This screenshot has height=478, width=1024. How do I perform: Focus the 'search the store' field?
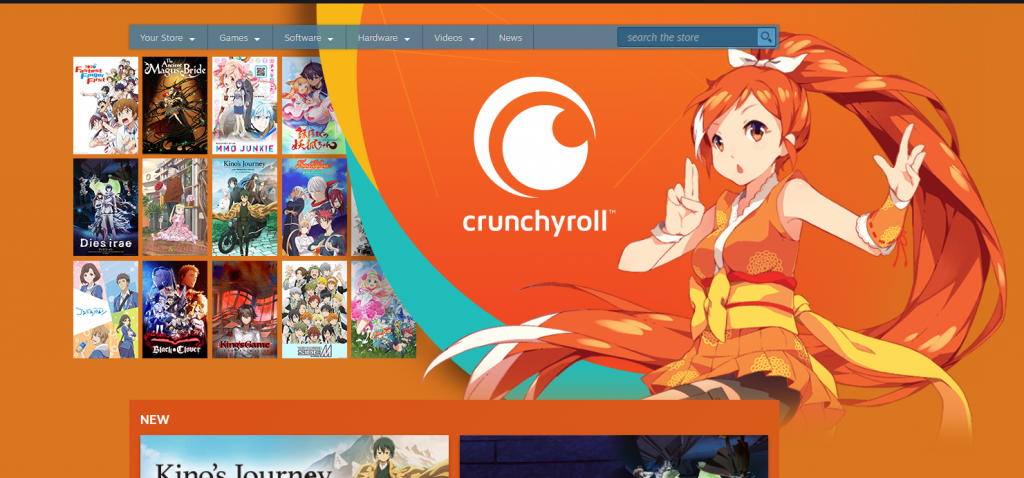688,37
